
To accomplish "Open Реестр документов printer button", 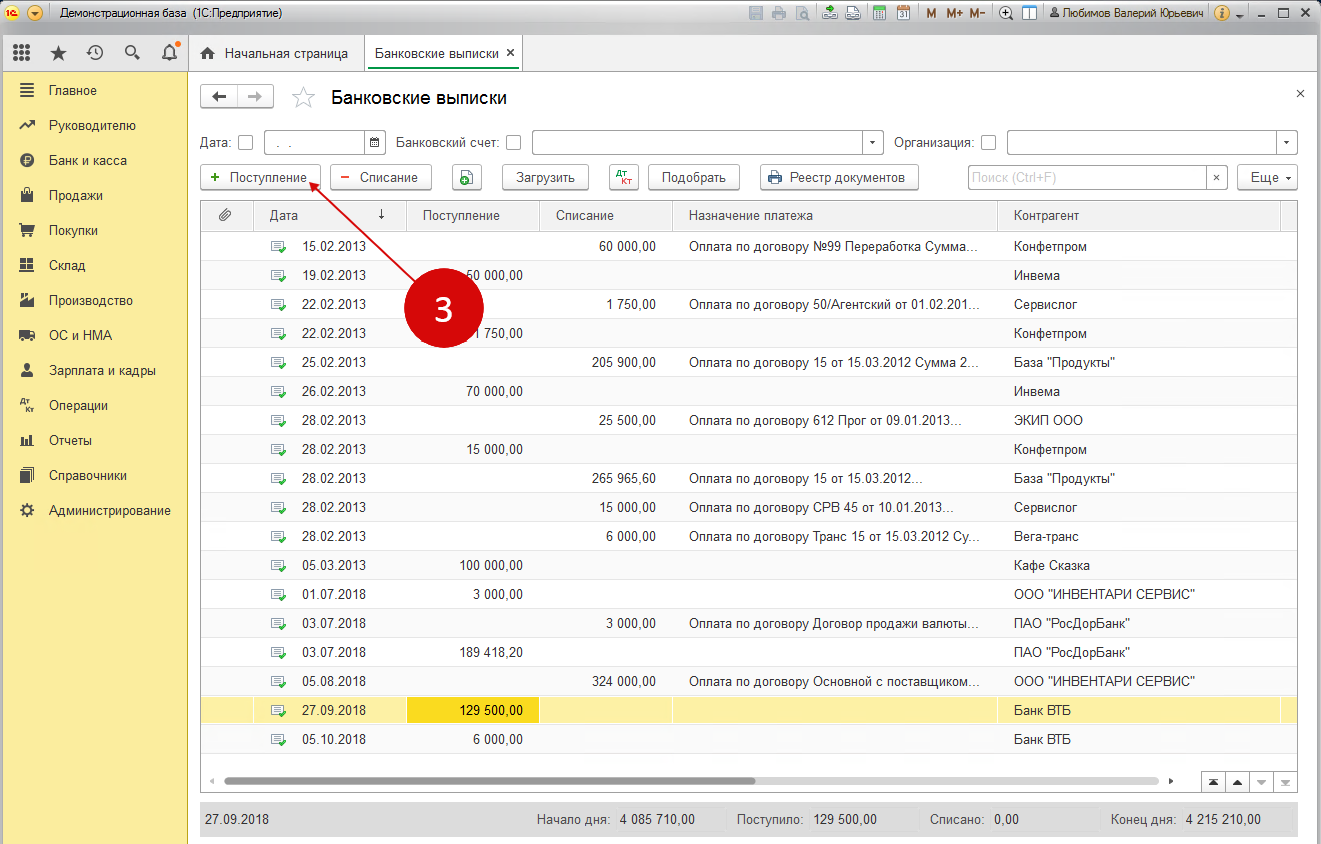I will click(x=839, y=177).
